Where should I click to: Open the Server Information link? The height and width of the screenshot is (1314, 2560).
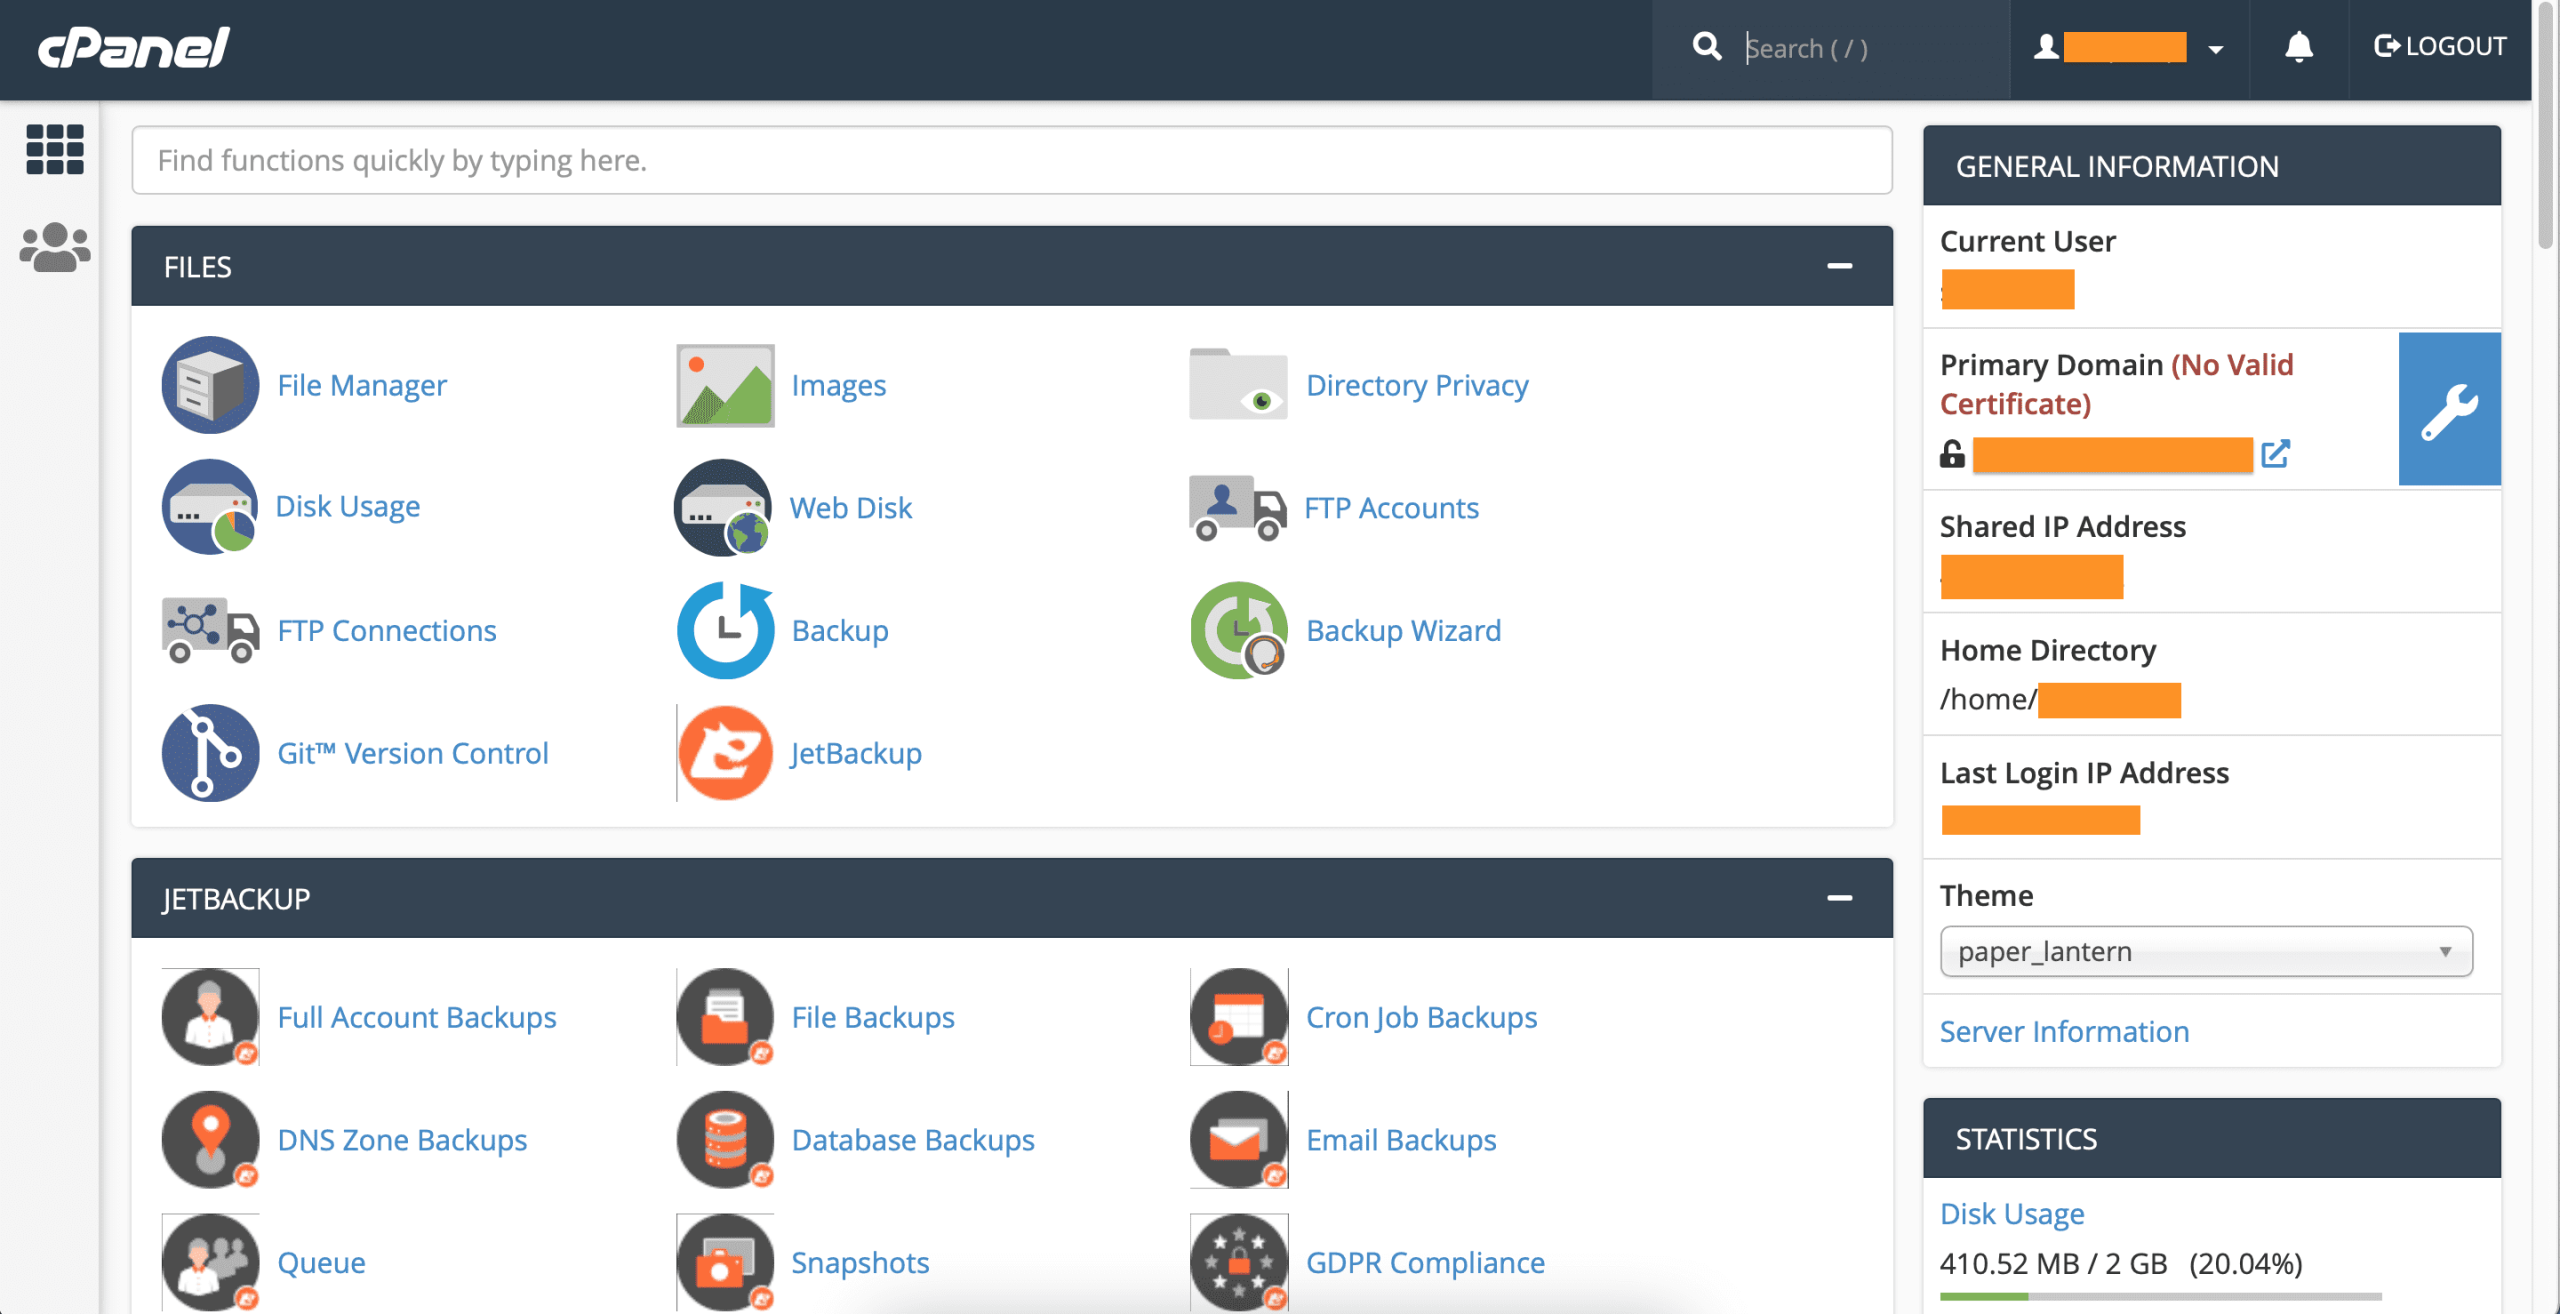click(x=2064, y=1031)
